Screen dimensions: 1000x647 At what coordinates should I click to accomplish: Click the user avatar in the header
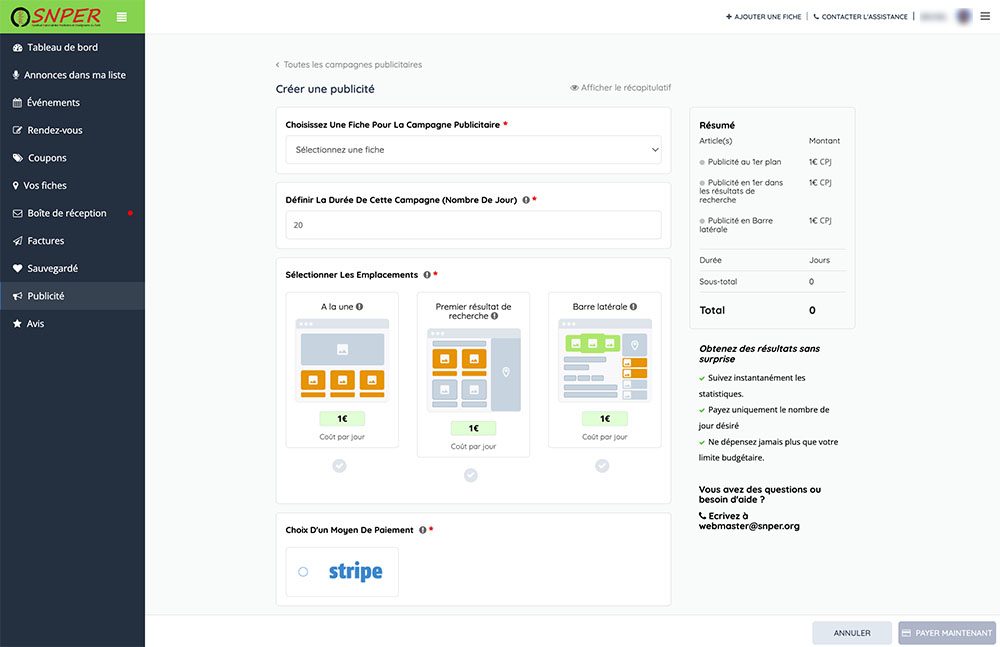coord(964,17)
